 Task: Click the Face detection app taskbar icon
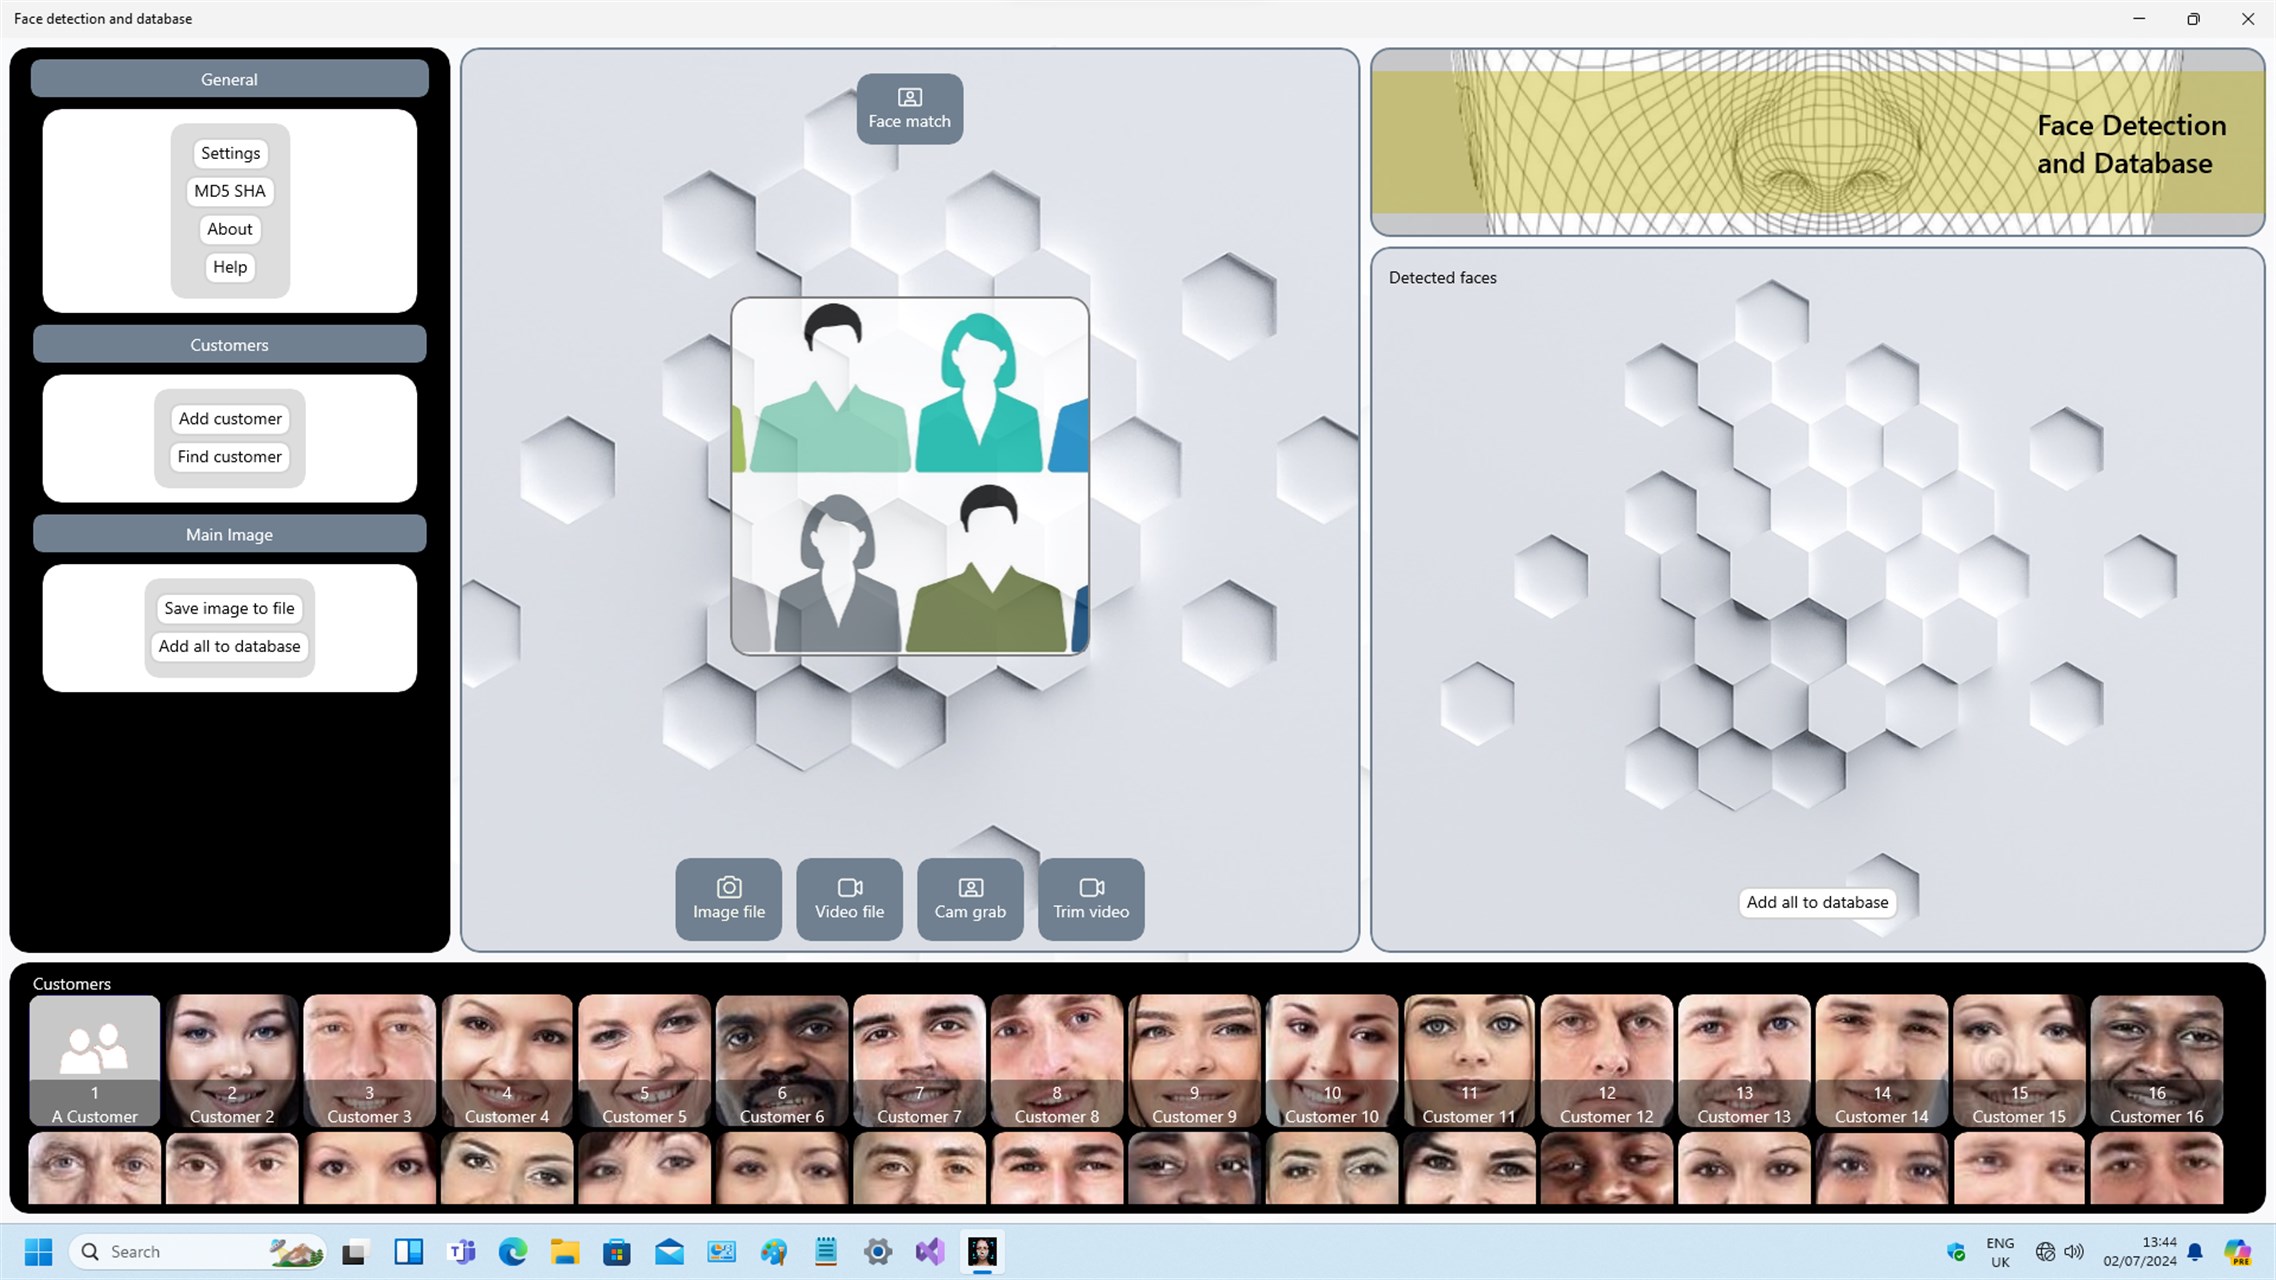point(982,1251)
